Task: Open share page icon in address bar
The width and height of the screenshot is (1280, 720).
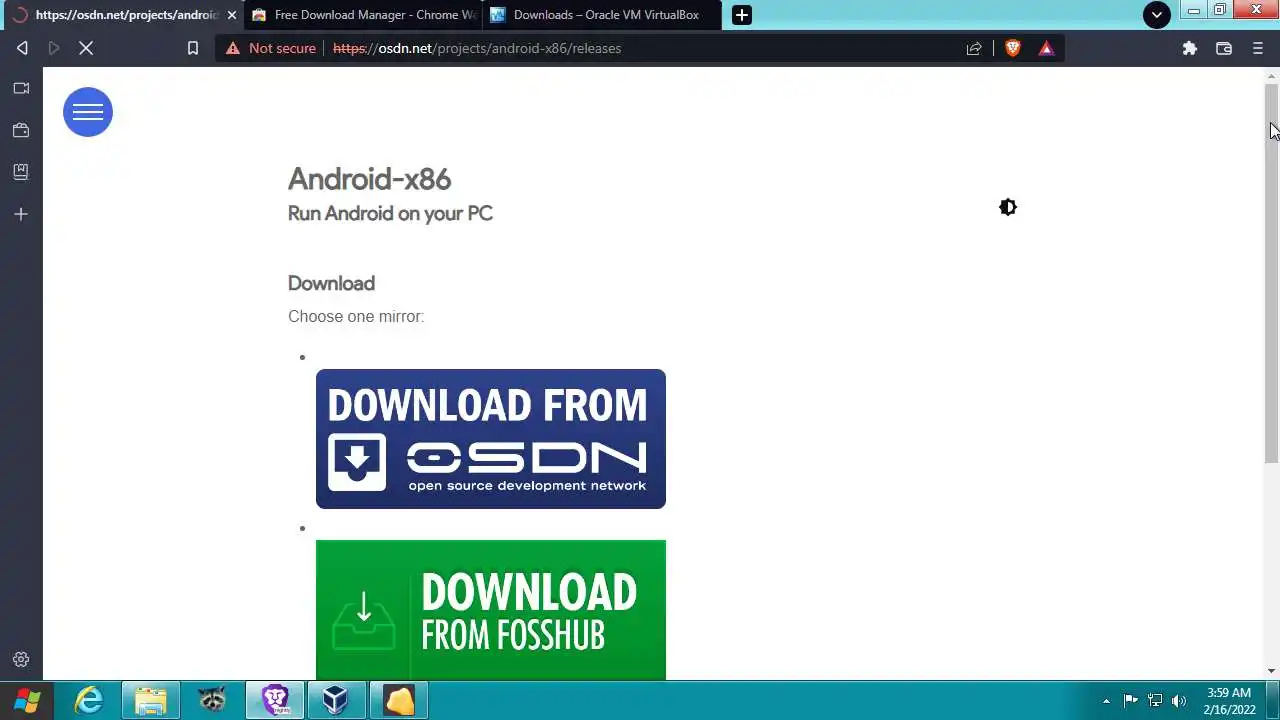Action: pos(974,48)
